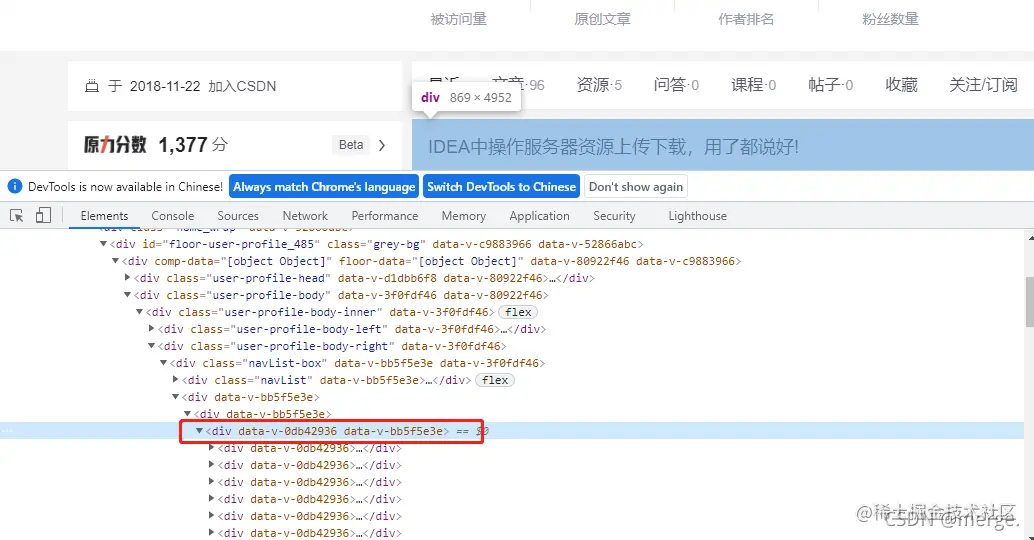Collapse the navList-box div node

tap(164, 363)
